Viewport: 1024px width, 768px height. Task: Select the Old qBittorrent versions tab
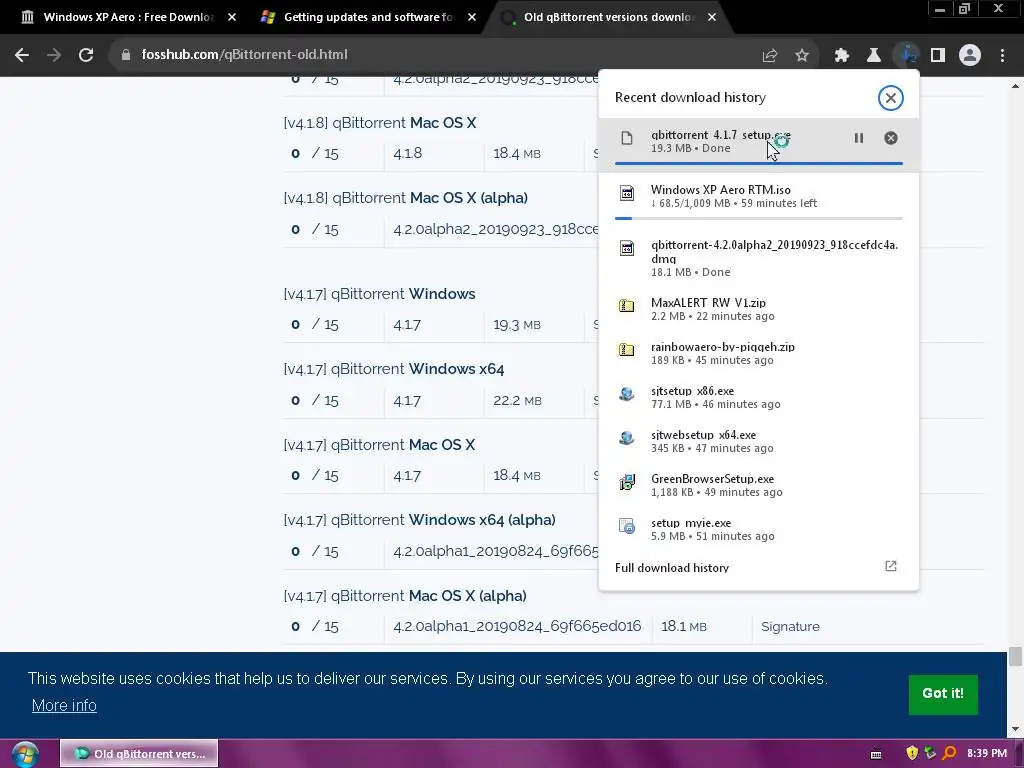[607, 17]
